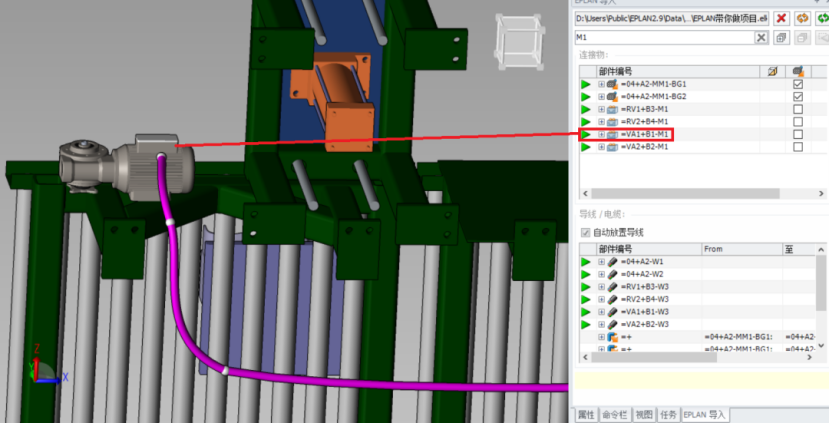Uncheck the =04+A2-MM1-BG1 checkbox

pyautogui.click(x=798, y=84)
